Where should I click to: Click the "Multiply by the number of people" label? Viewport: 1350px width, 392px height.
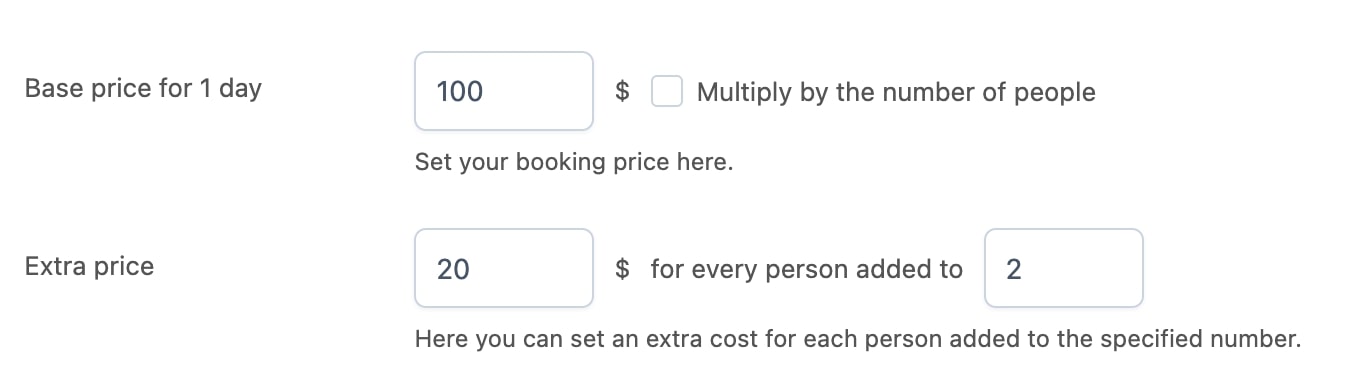tap(896, 93)
